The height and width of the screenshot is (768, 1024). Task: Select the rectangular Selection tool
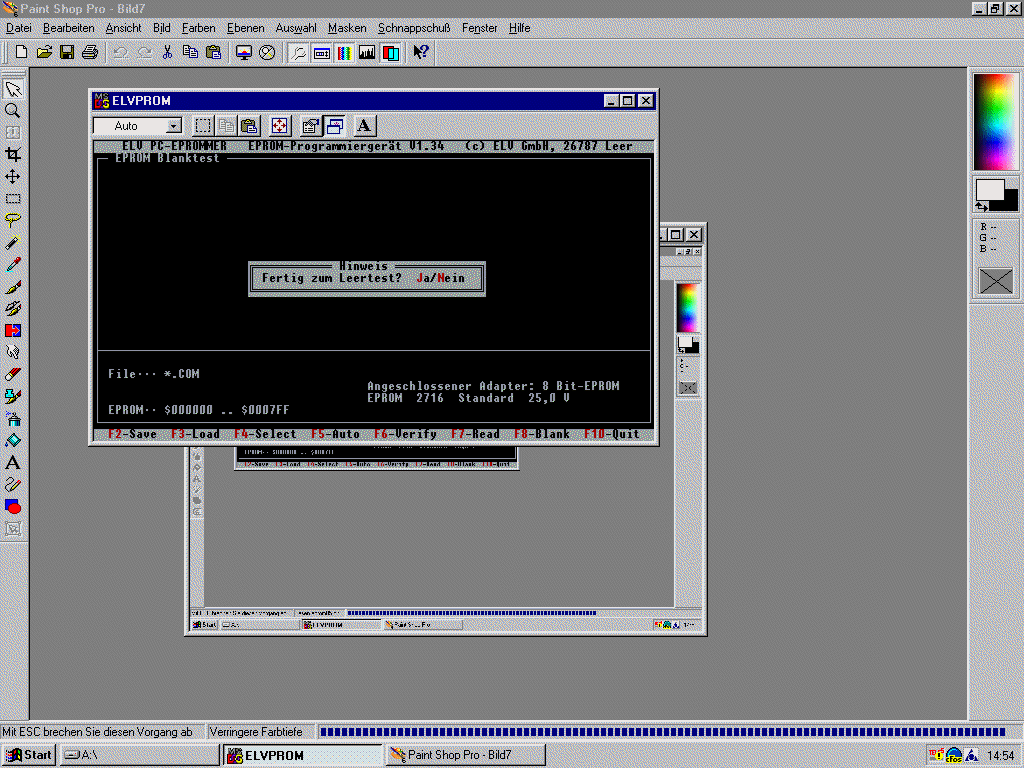12,199
